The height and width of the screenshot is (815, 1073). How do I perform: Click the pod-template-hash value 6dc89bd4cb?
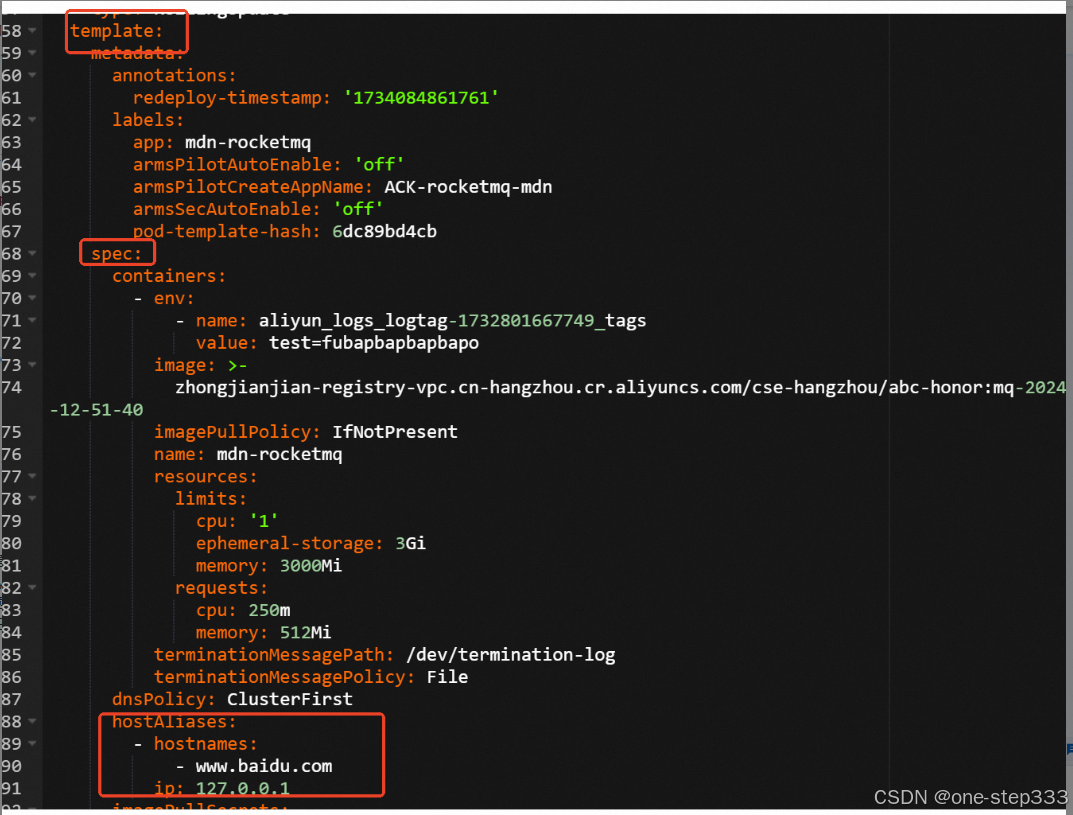384,231
